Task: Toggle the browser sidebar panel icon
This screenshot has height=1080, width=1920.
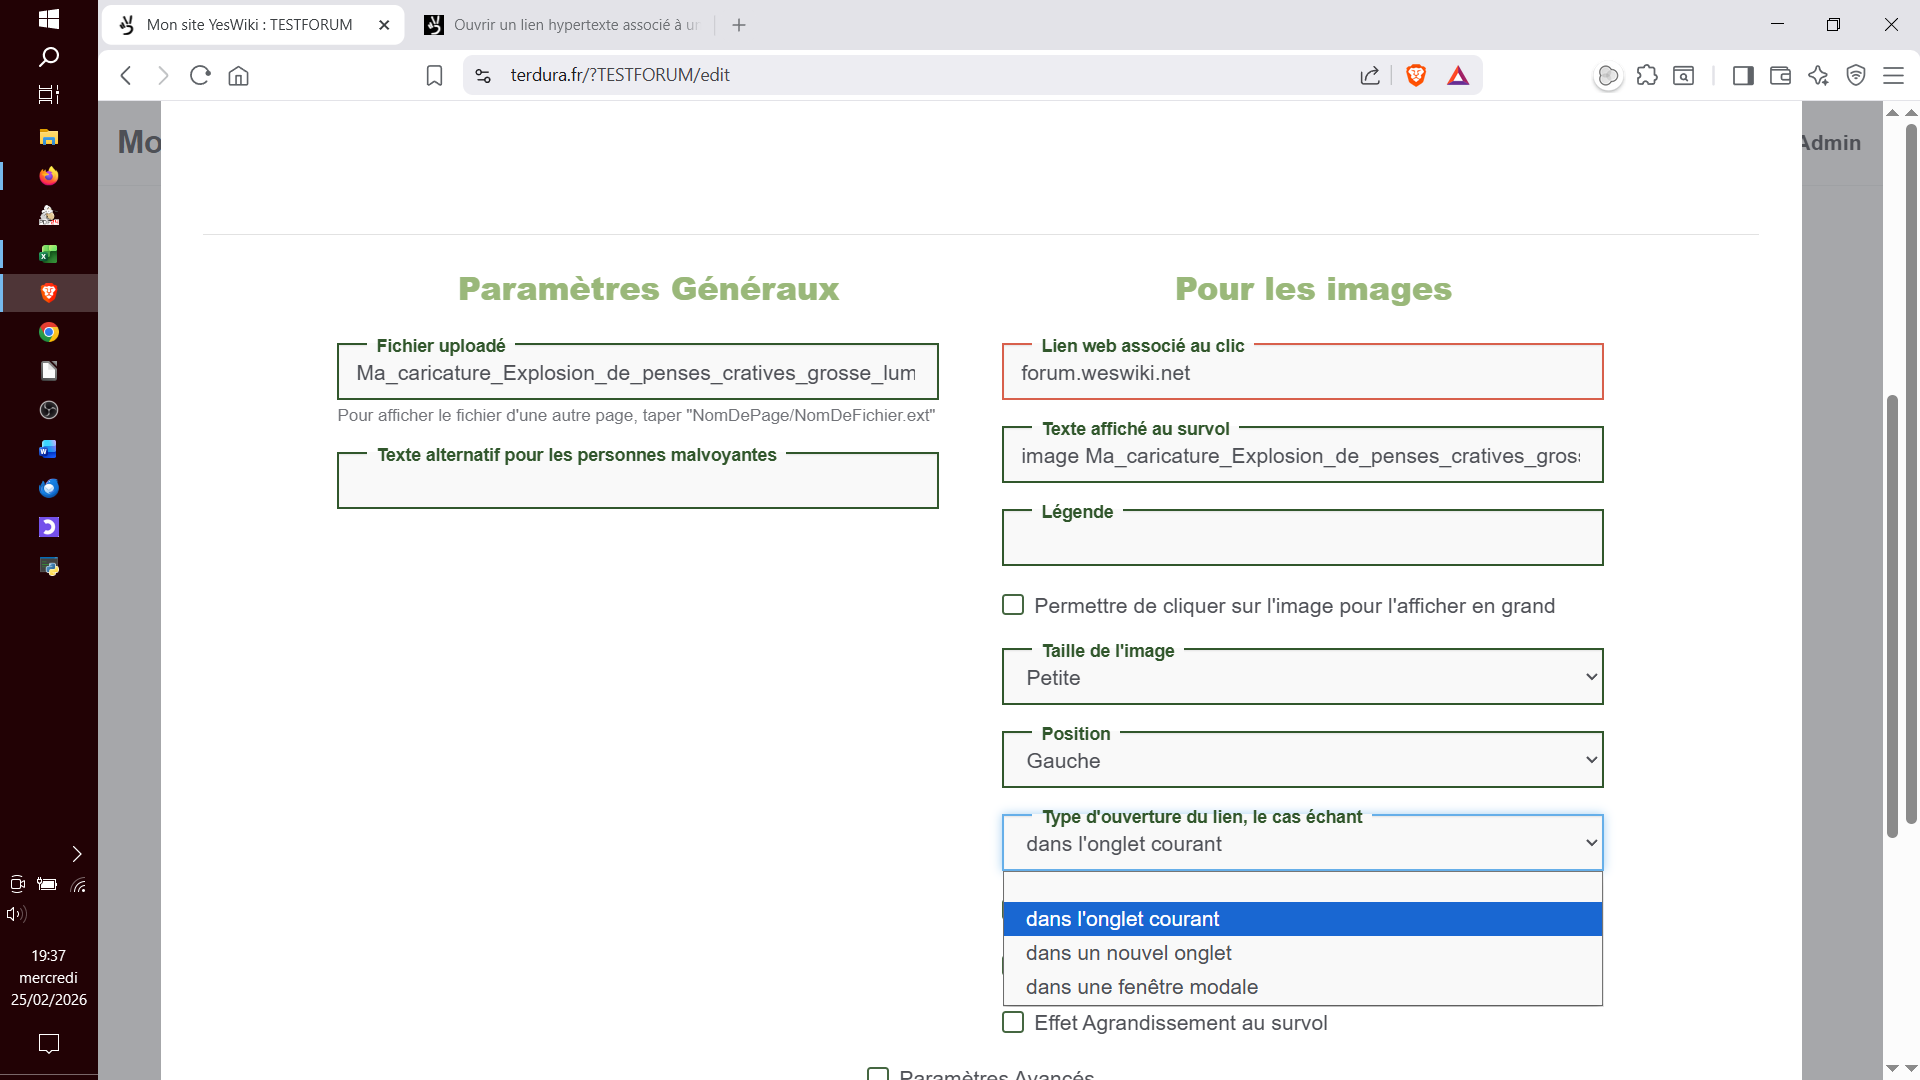Action: 1743,75
